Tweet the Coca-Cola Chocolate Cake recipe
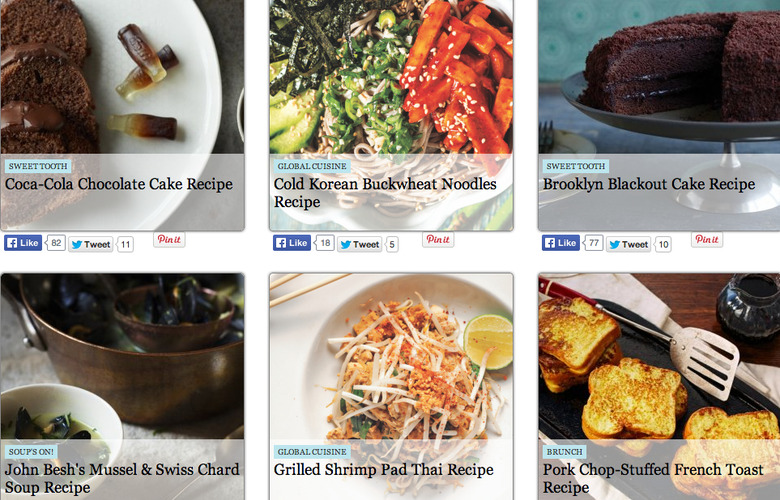This screenshot has height=500, width=780. pyautogui.click(x=91, y=244)
